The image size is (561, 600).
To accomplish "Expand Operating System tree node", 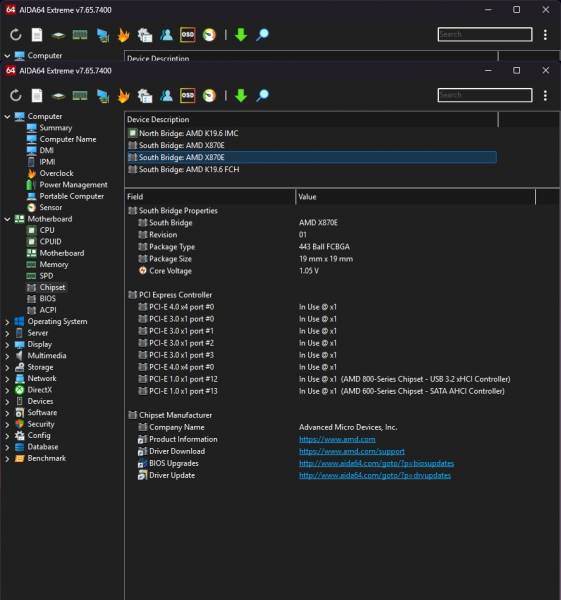I will (x=7, y=322).
